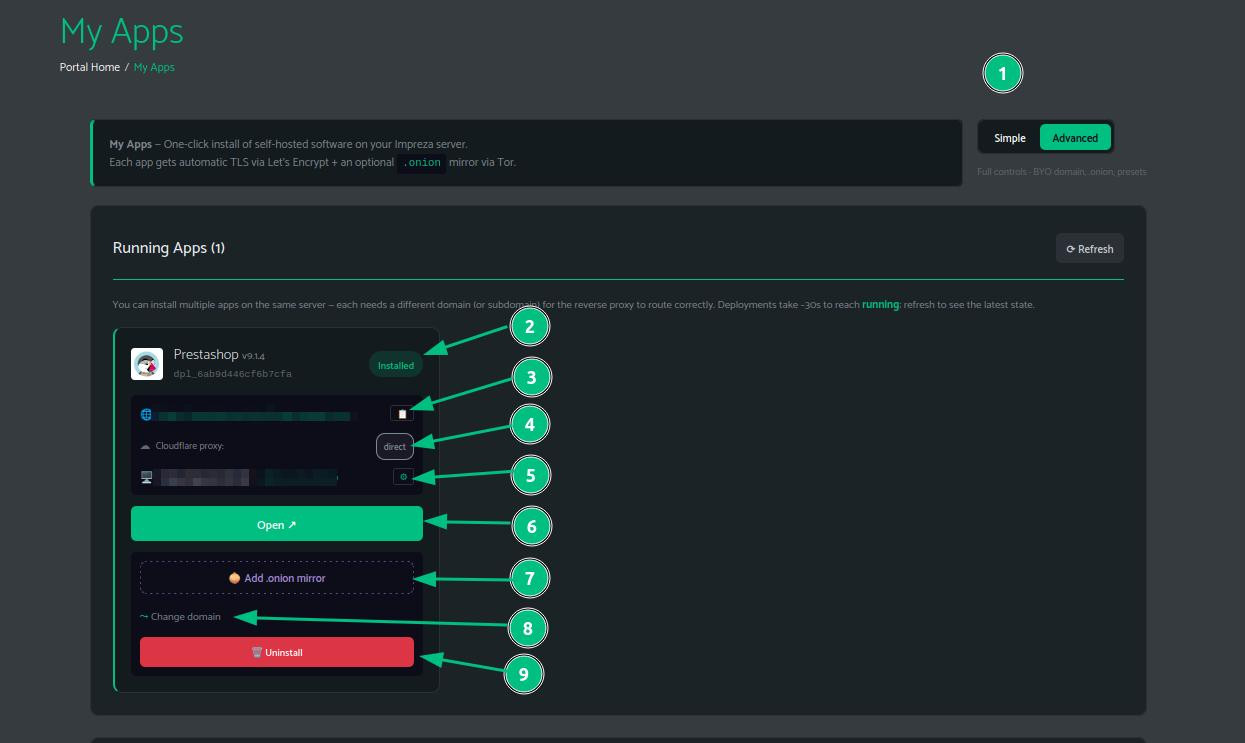
Task: Refresh the running apps list
Action: pos(1090,249)
